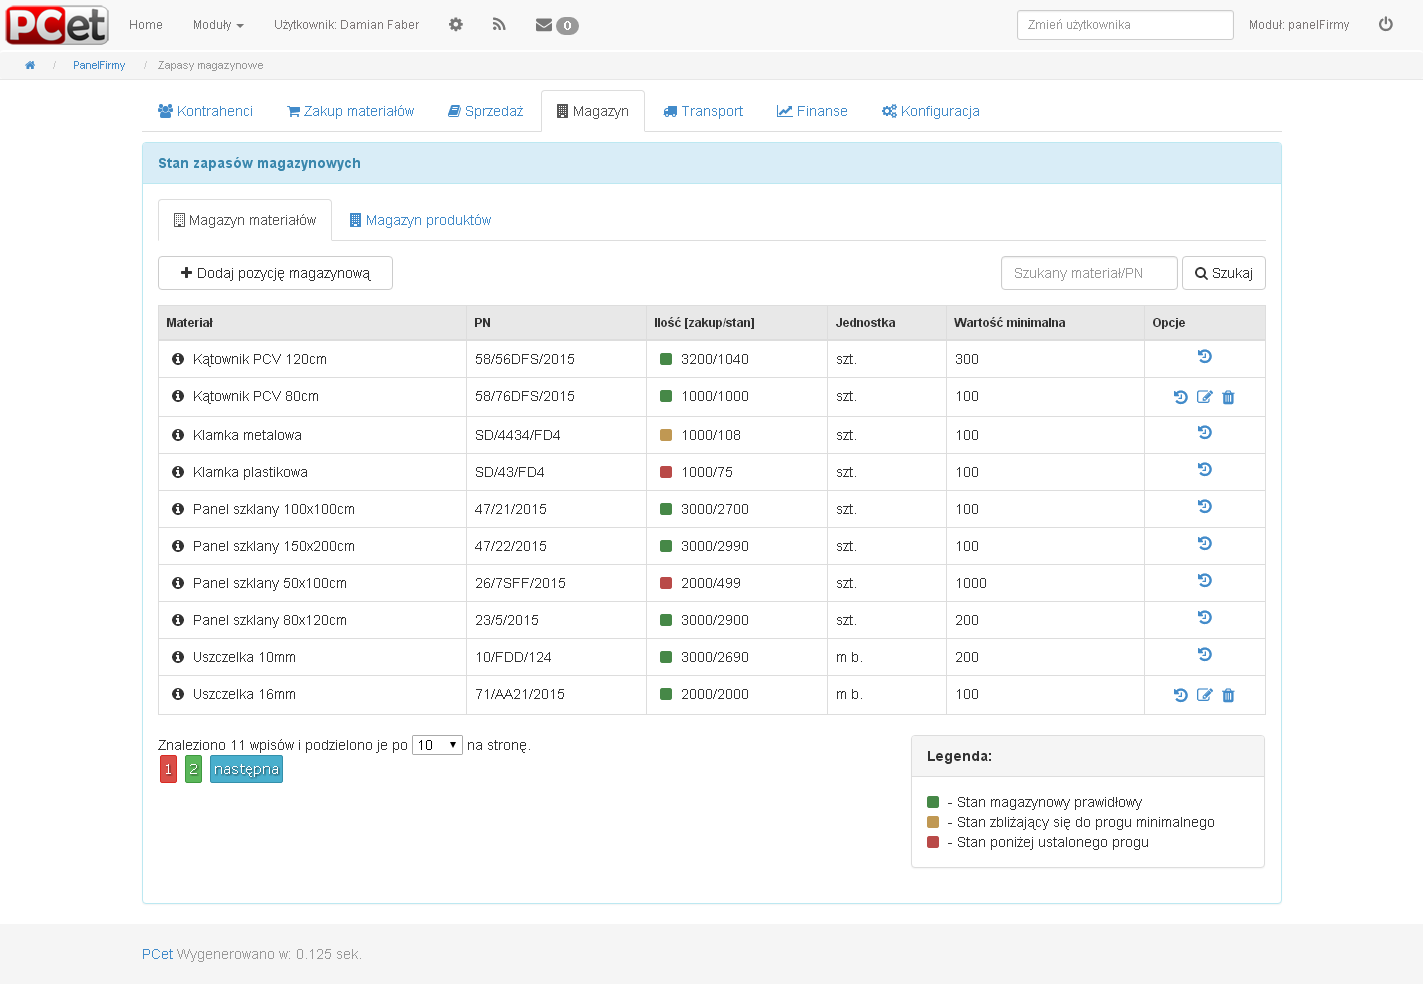Switch to the Kontrahenci tab

click(205, 111)
